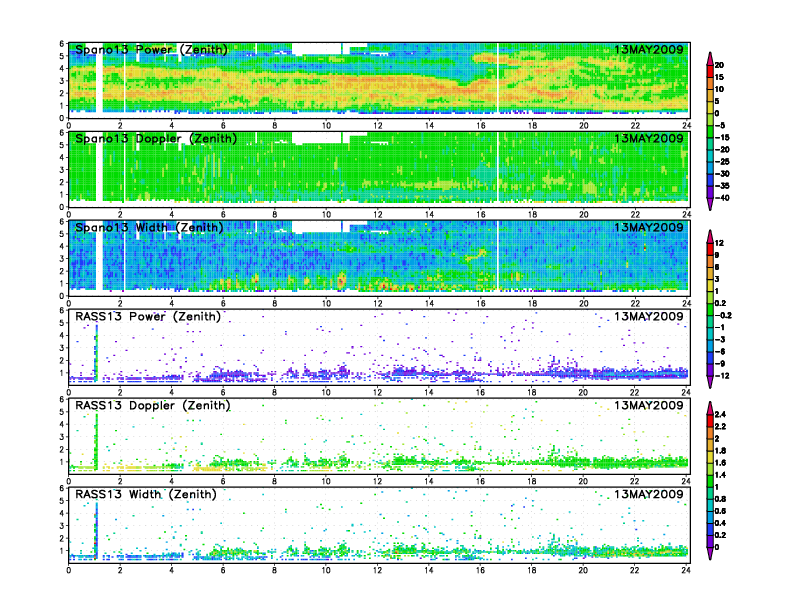
Task: Click the '-9' label on middle colorbar
Action: pyautogui.click(x=720, y=364)
